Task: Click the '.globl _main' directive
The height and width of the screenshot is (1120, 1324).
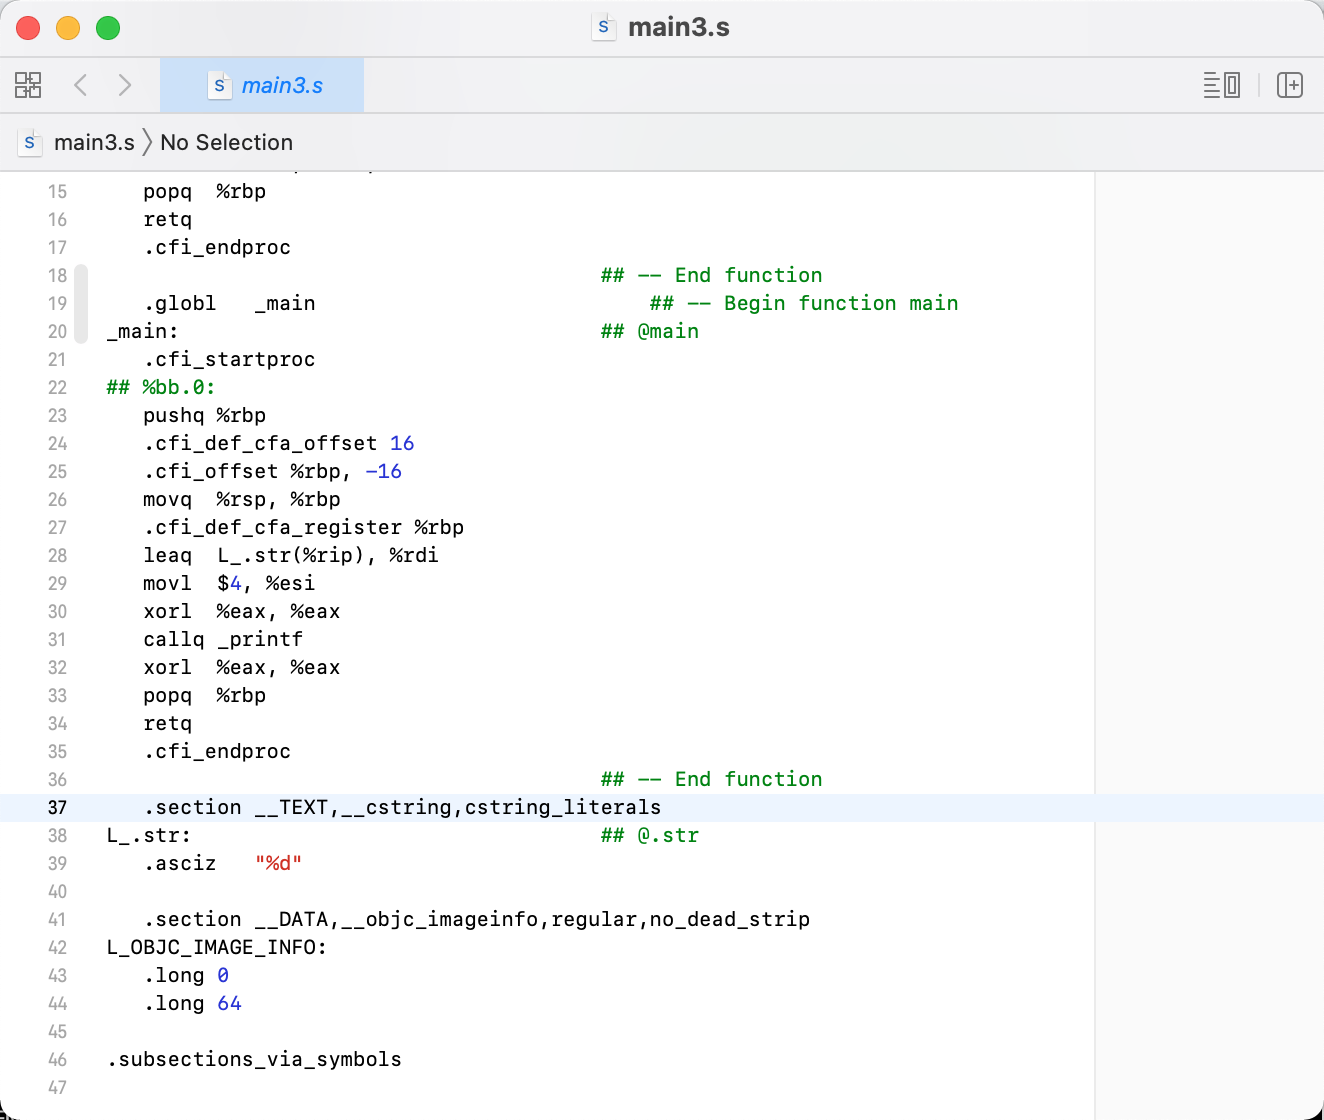Action: (x=229, y=303)
